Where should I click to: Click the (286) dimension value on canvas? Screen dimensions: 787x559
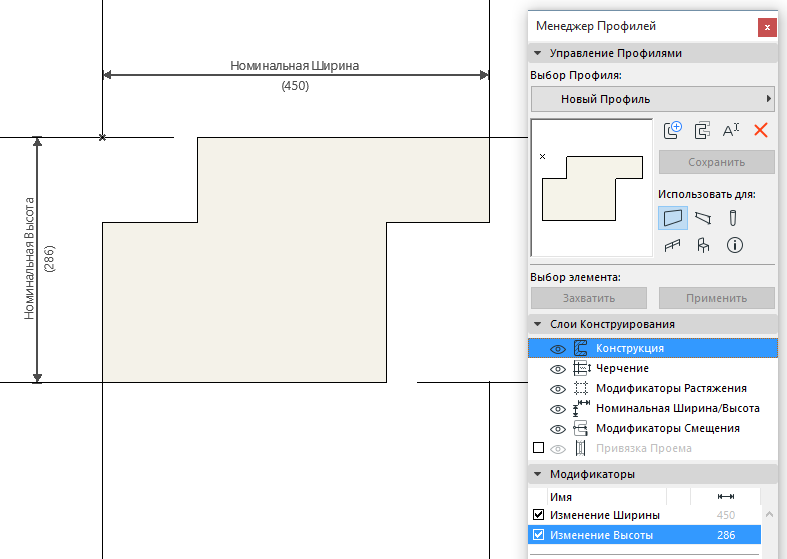click(49, 259)
